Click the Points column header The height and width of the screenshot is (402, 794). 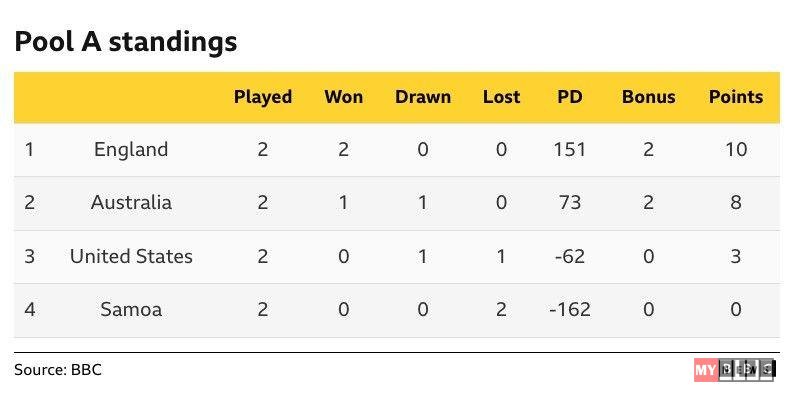pos(736,97)
